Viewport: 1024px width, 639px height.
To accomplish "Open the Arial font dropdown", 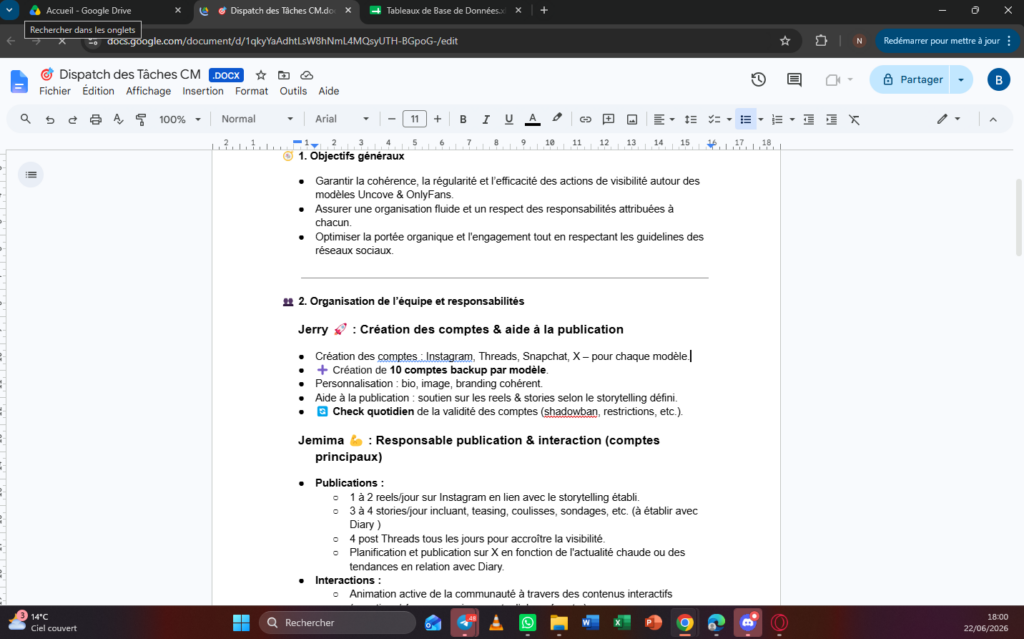I will (x=342, y=119).
